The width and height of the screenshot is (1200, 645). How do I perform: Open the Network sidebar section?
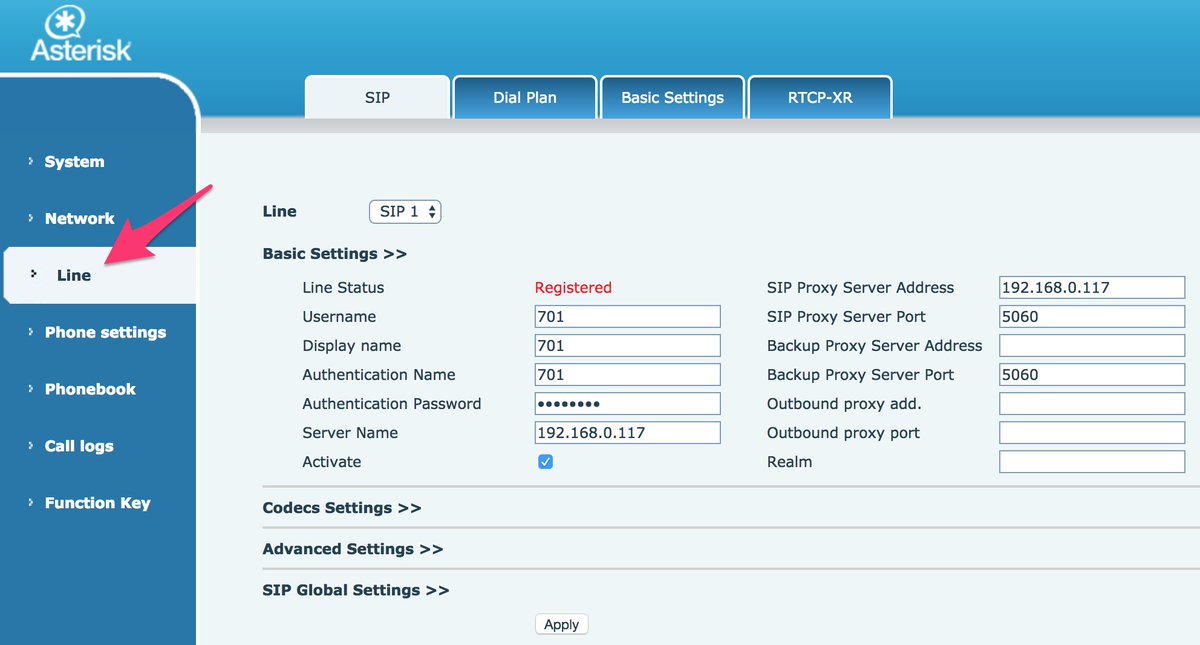79,219
